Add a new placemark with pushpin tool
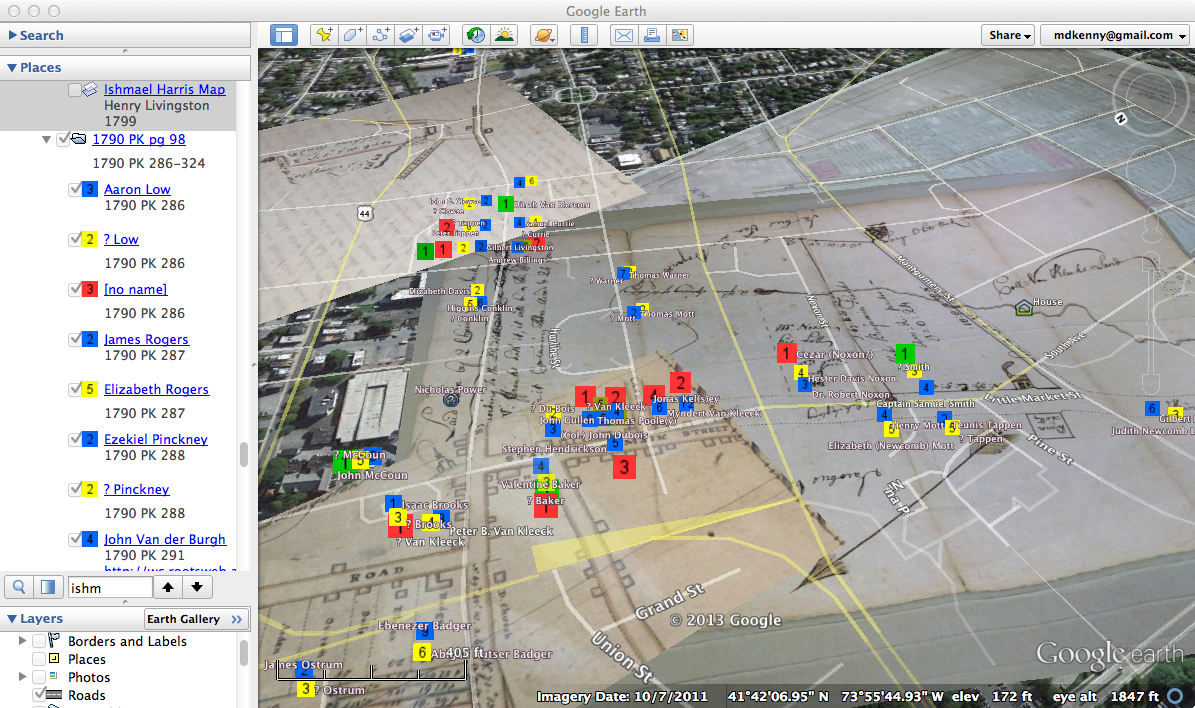Viewport: 1195px width, 708px height. point(324,35)
